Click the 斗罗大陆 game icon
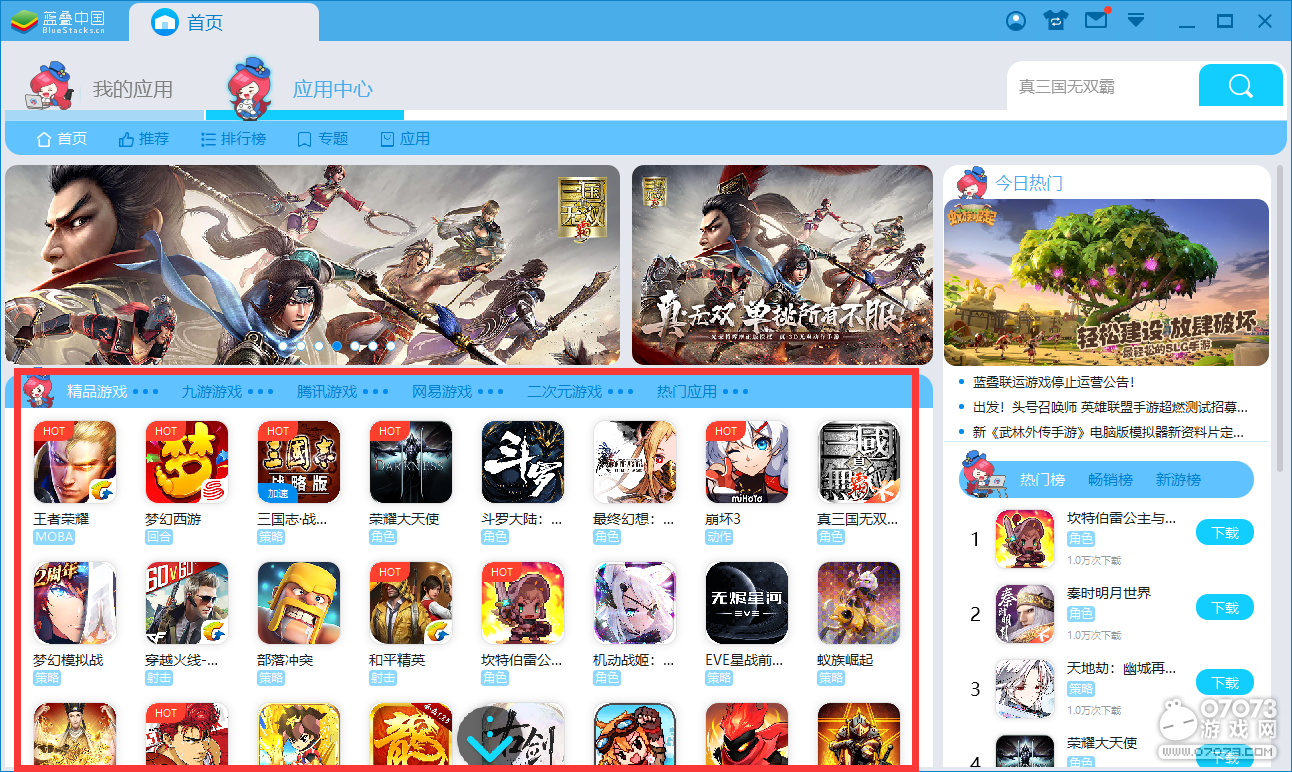This screenshot has width=1292, height=772. [523, 462]
